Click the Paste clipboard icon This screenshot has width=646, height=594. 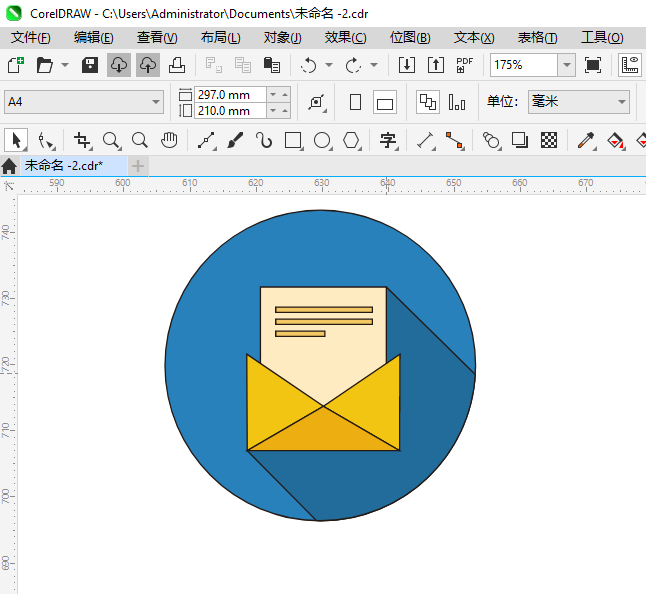tap(272, 65)
